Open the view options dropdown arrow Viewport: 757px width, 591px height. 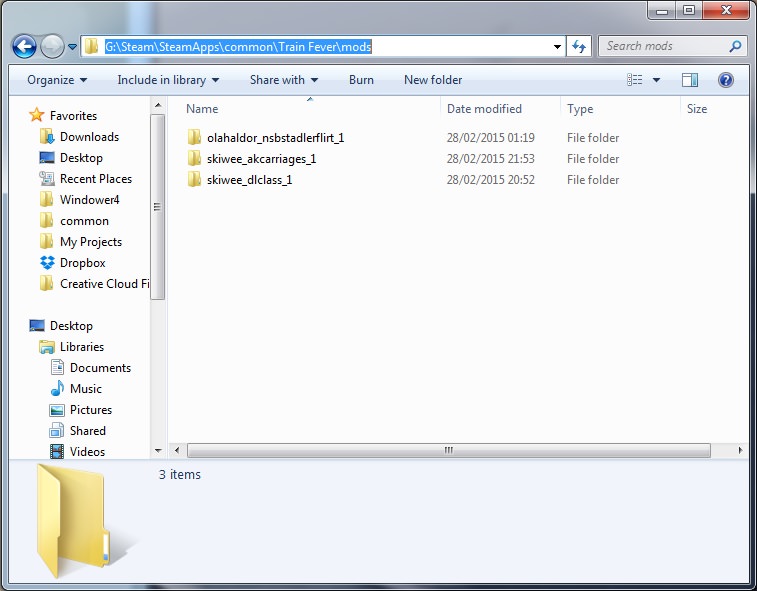657,80
